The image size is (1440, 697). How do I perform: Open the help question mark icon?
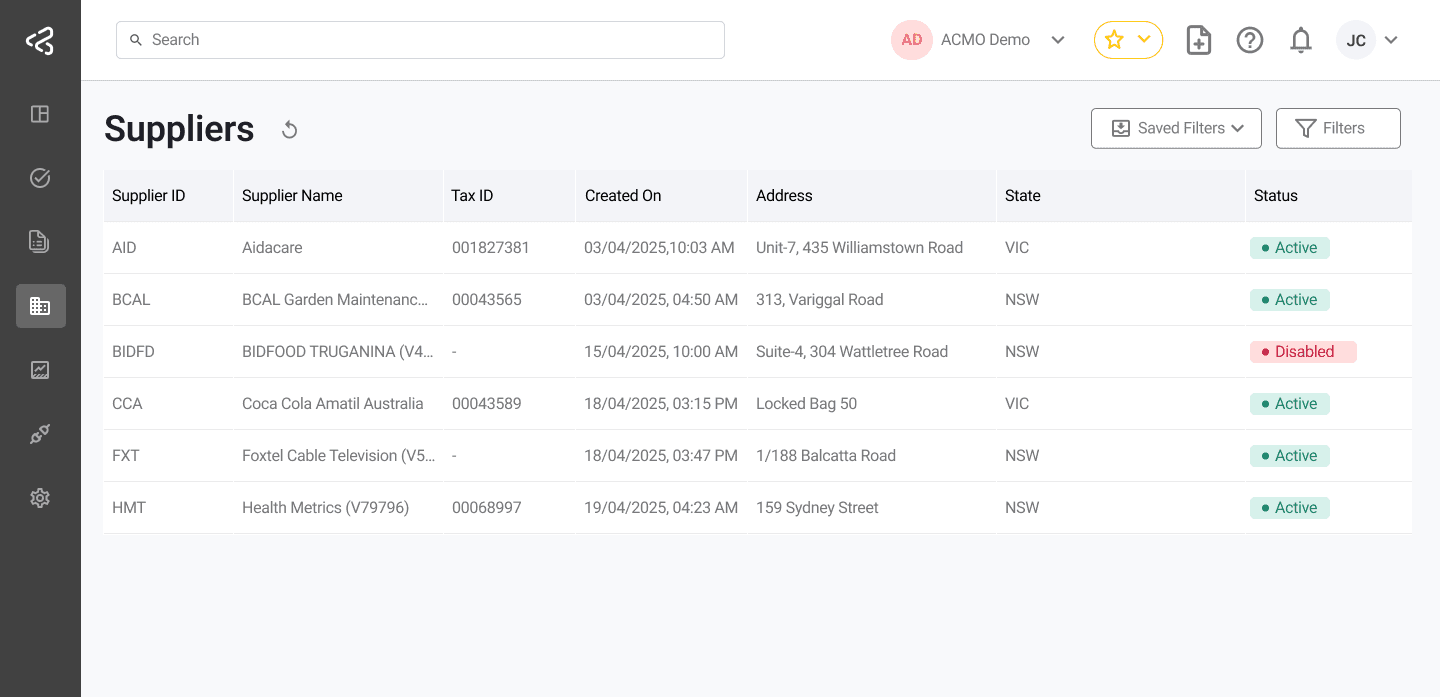1250,40
